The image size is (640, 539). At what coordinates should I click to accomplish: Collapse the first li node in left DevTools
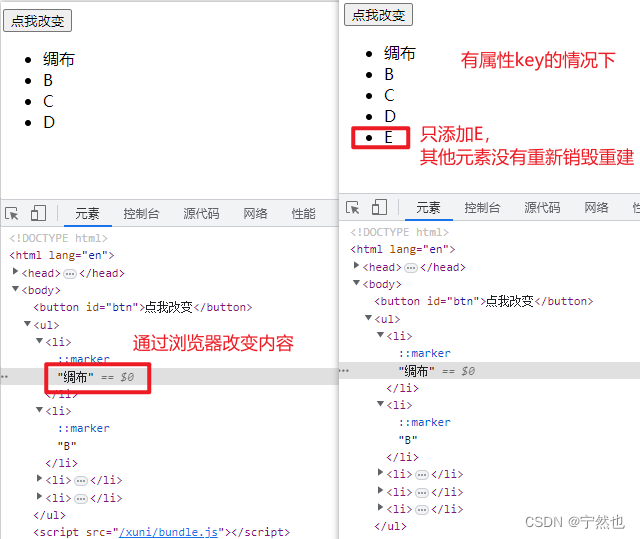(40, 341)
